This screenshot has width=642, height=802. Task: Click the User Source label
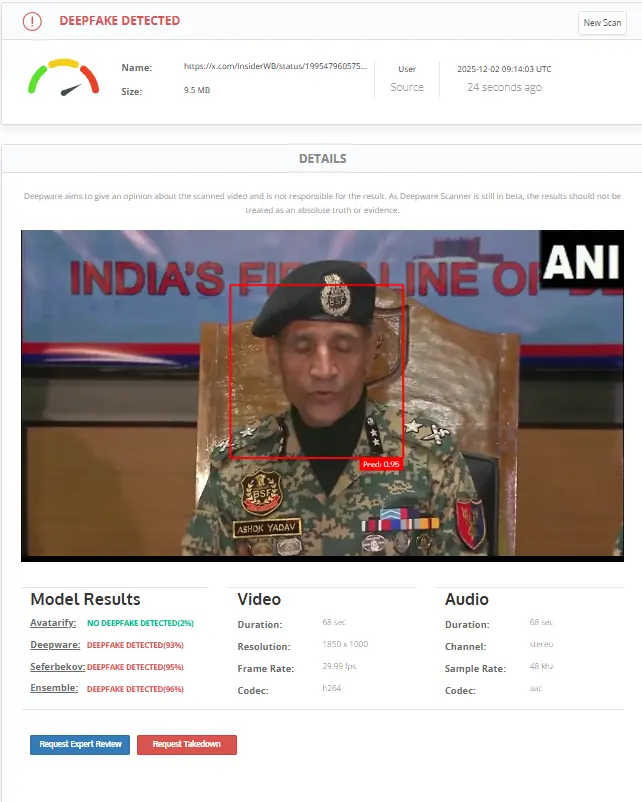407,79
